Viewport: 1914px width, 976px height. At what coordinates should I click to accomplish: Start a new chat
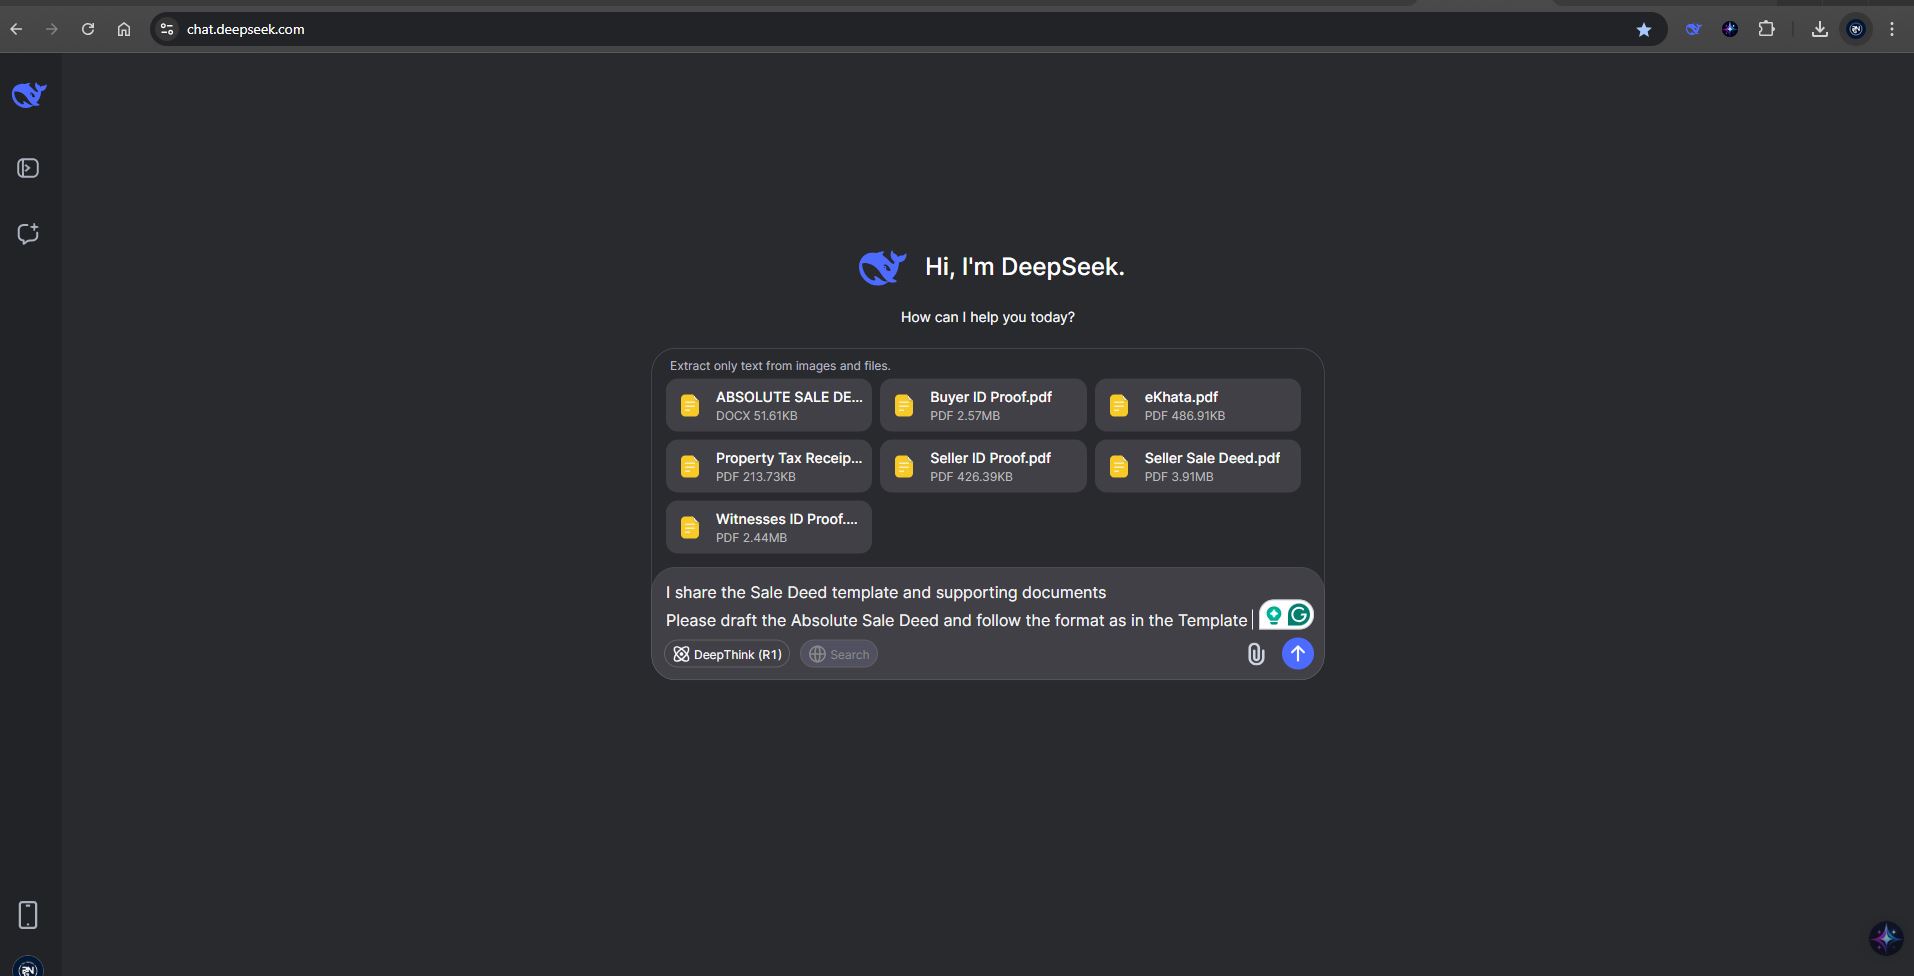[28, 234]
